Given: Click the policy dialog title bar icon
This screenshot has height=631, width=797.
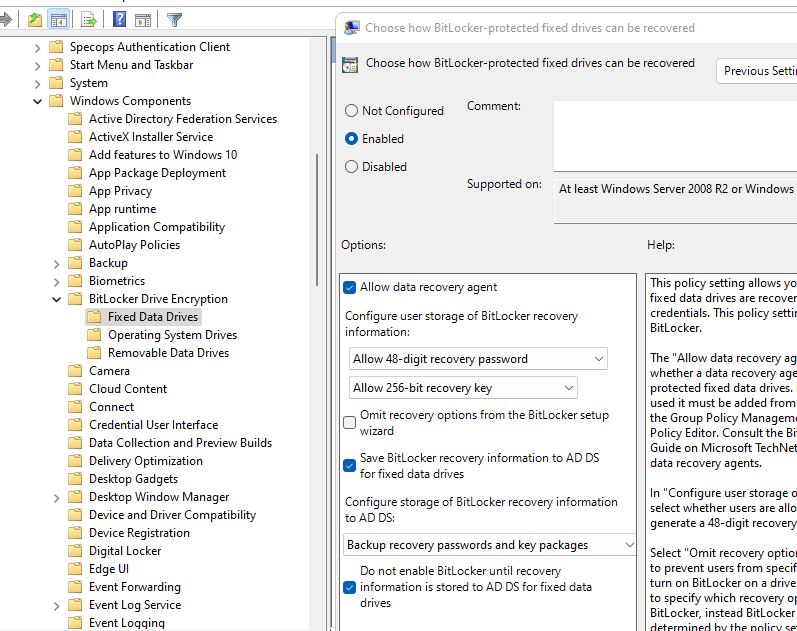Looking at the screenshot, I should point(352,27).
